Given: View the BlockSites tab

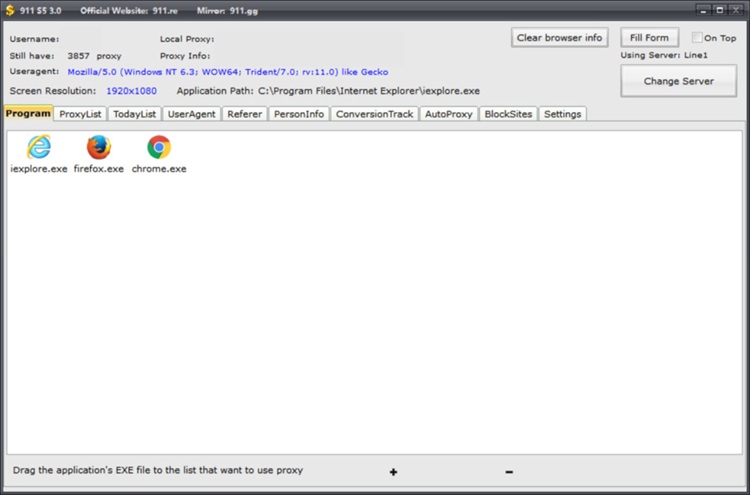Looking at the screenshot, I should 508,114.
